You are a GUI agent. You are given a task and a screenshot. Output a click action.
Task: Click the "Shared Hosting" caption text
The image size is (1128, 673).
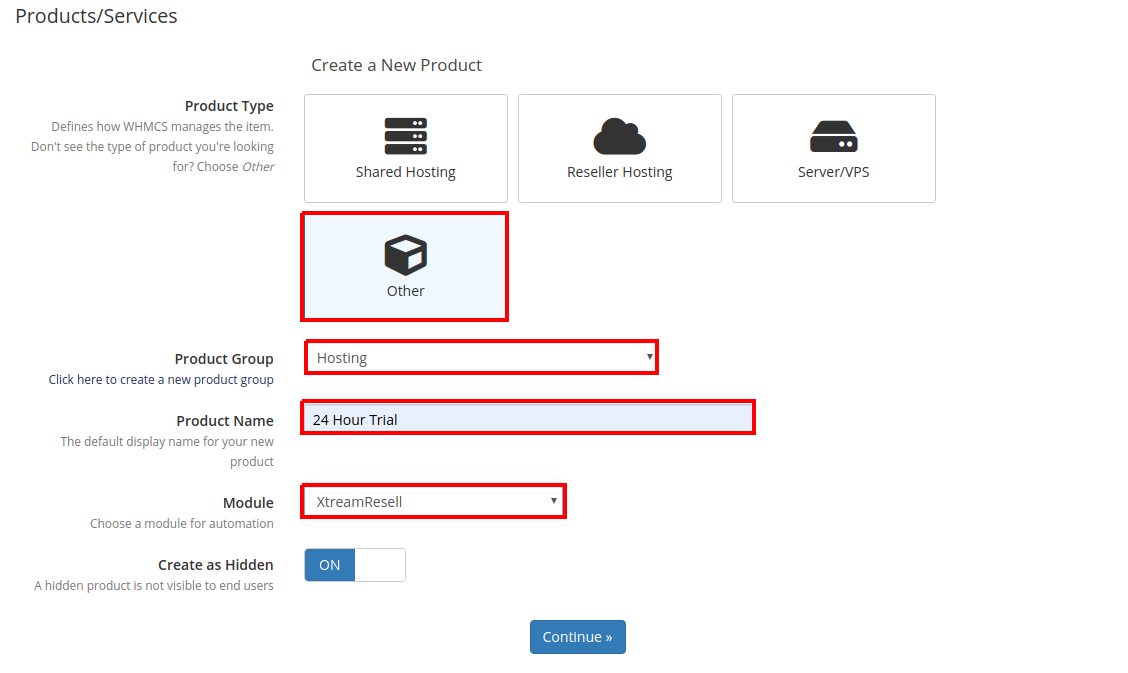coord(405,172)
